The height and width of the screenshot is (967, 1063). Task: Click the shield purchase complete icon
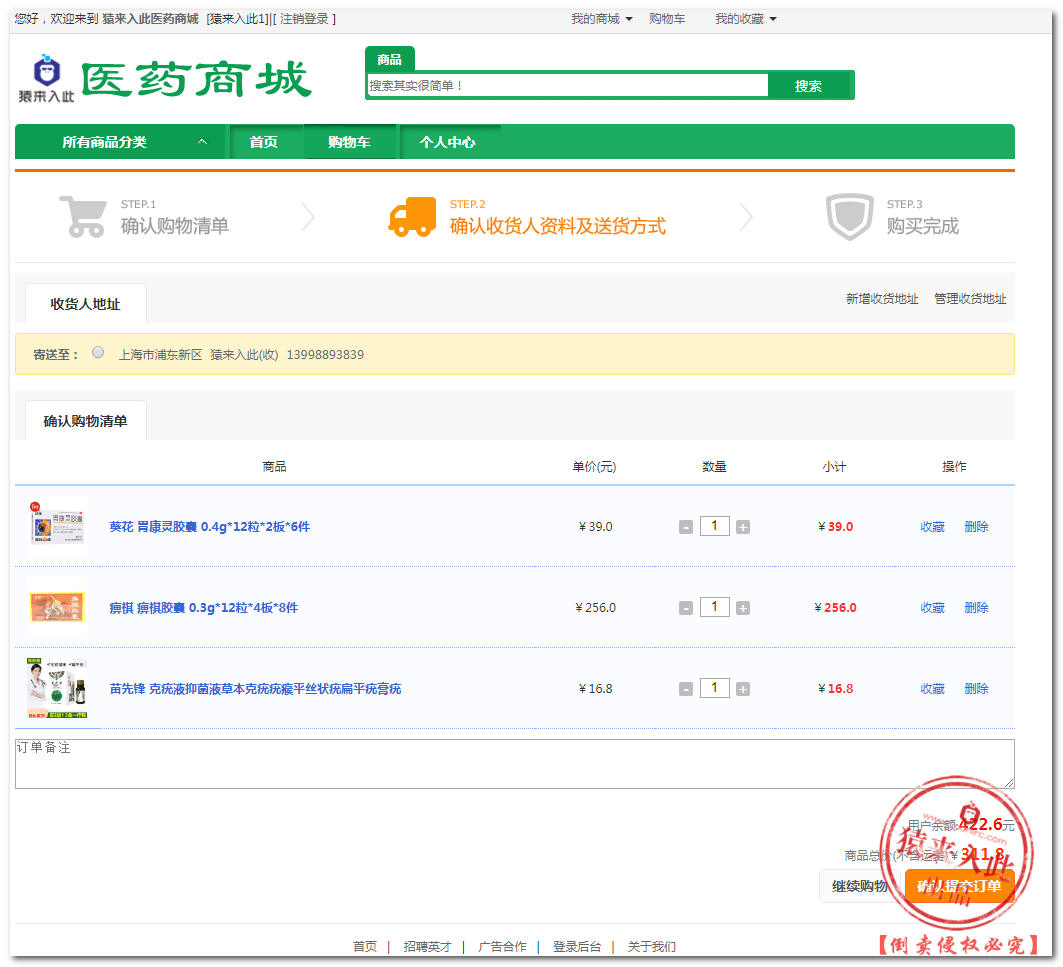click(x=849, y=217)
